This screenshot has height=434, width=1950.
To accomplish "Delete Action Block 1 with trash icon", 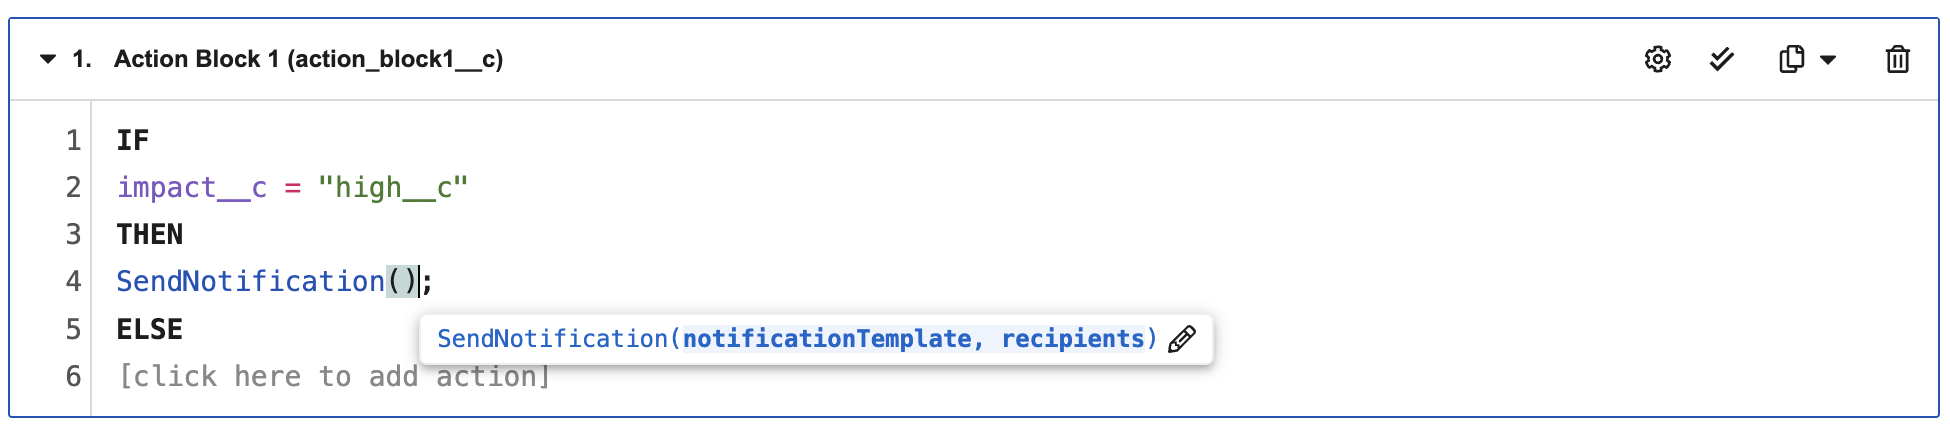I will [x=1897, y=59].
